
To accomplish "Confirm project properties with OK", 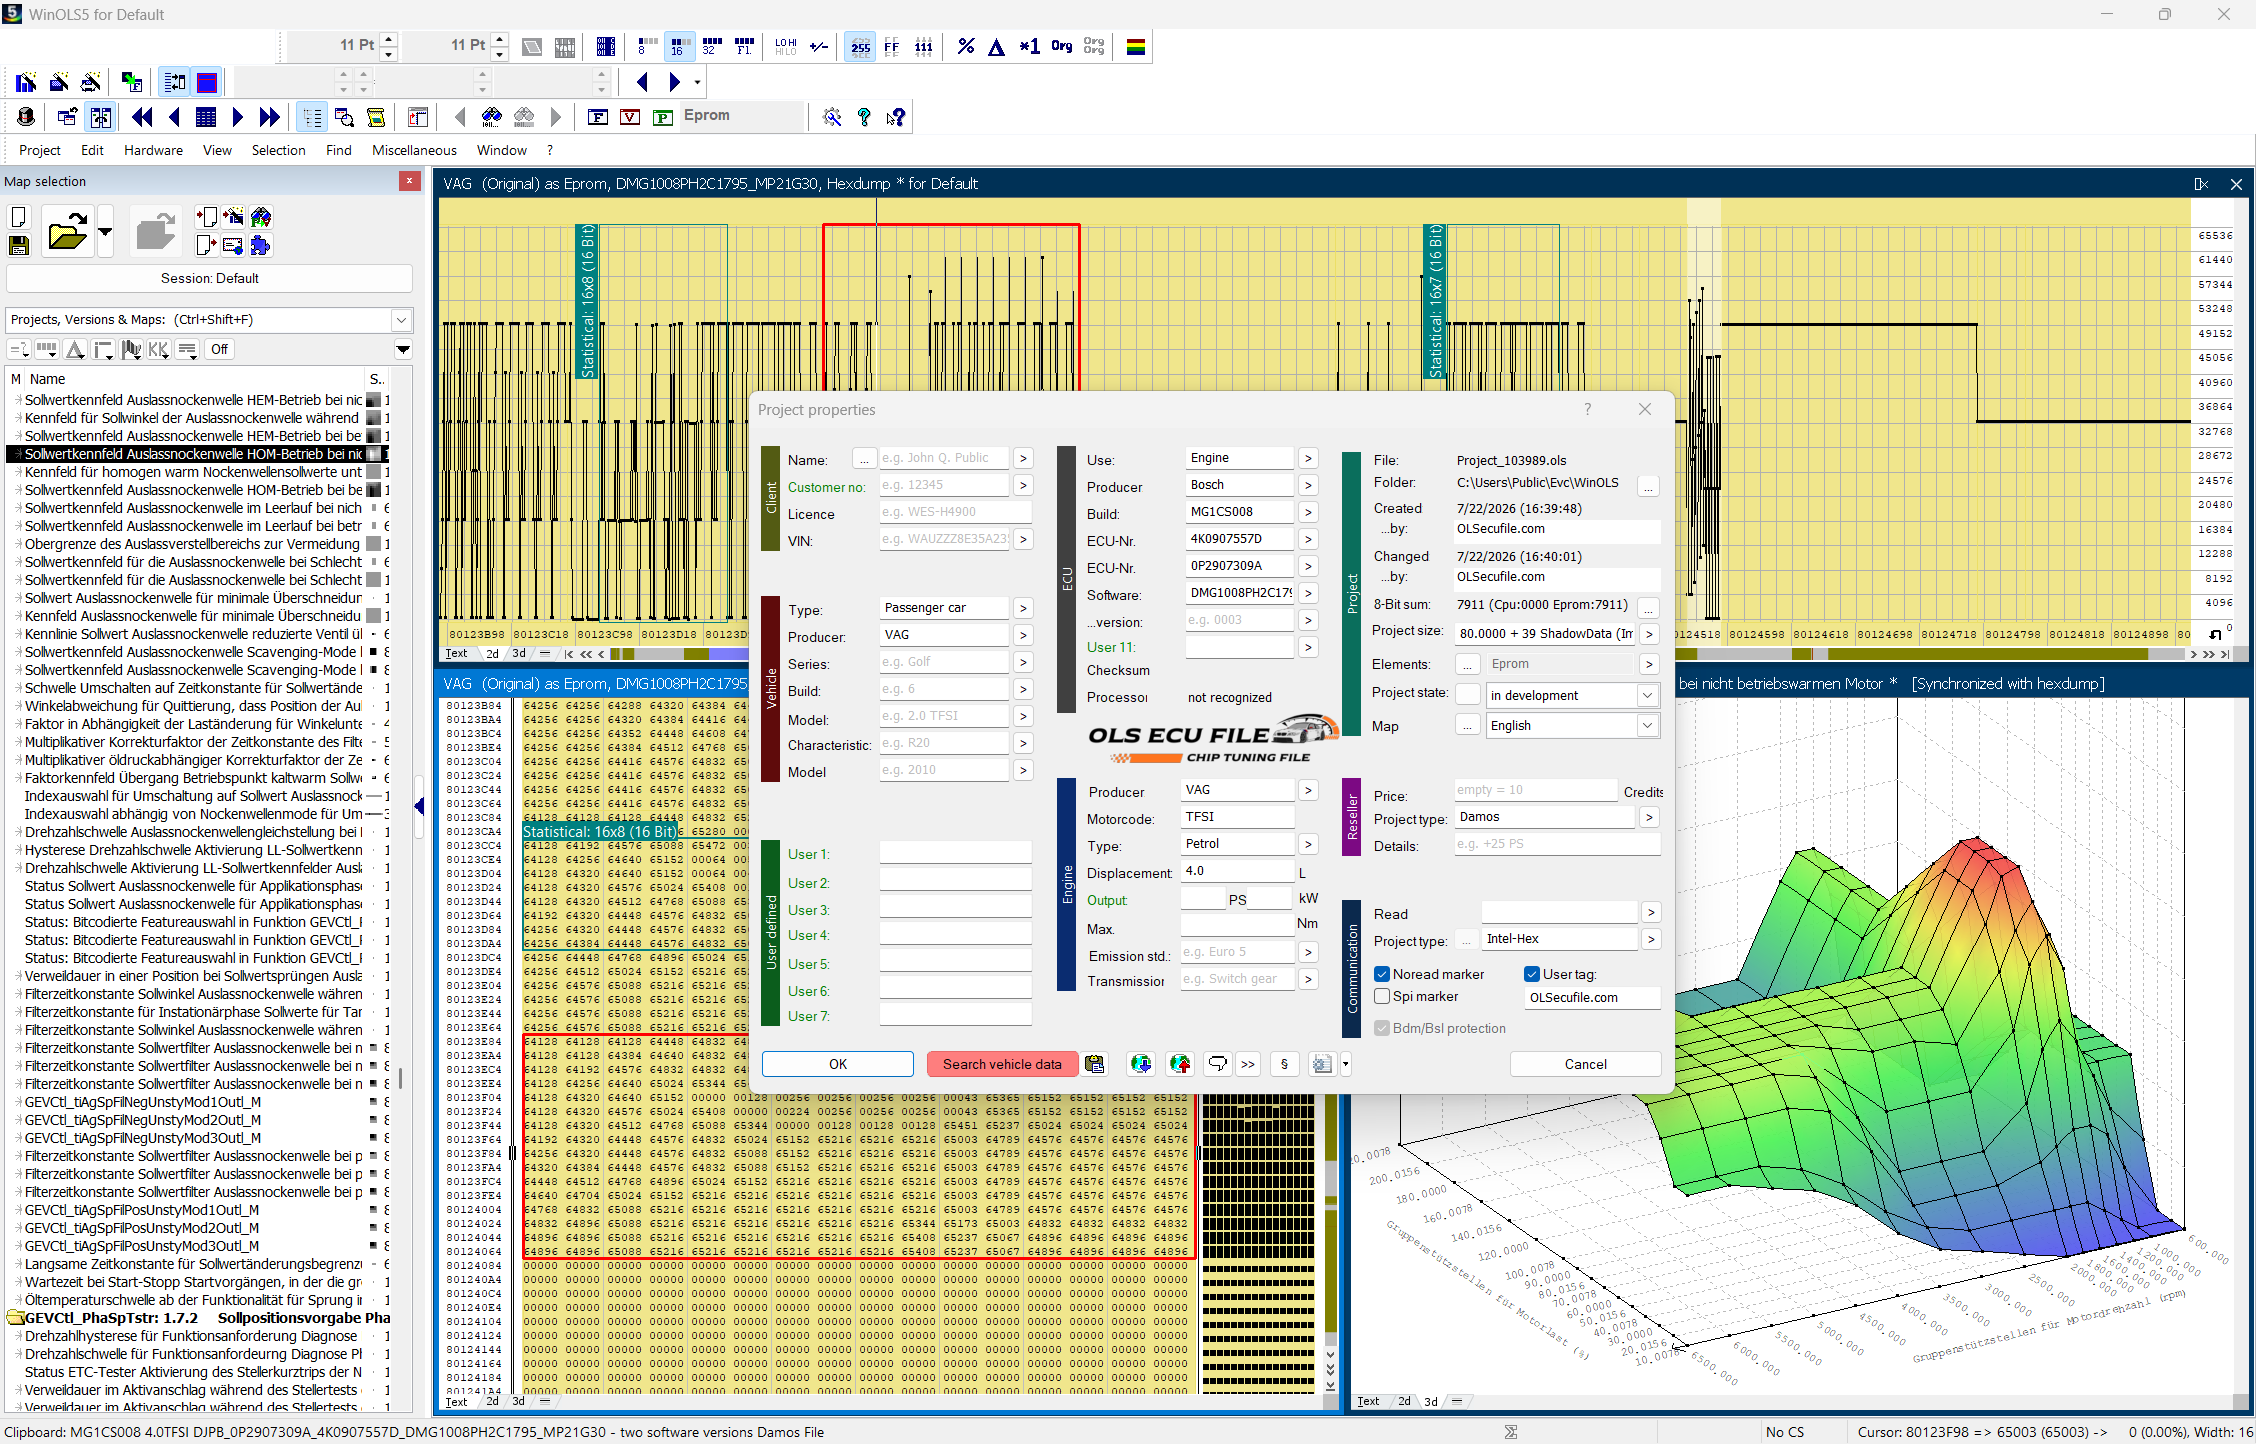I will click(x=838, y=1064).
